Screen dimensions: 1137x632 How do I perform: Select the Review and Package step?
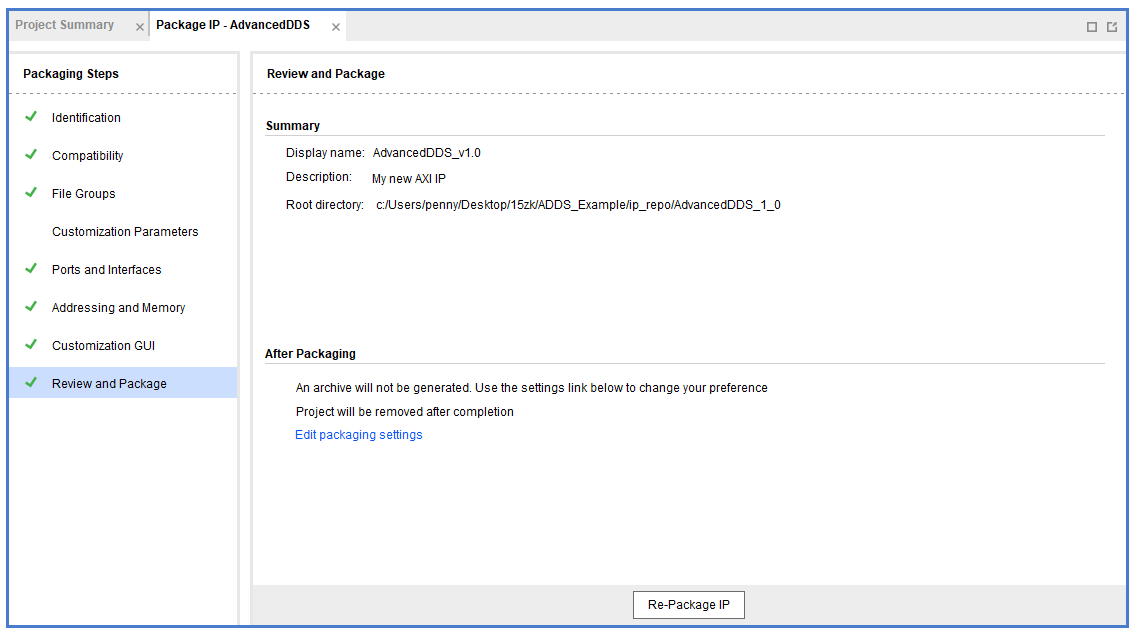[x=109, y=384]
